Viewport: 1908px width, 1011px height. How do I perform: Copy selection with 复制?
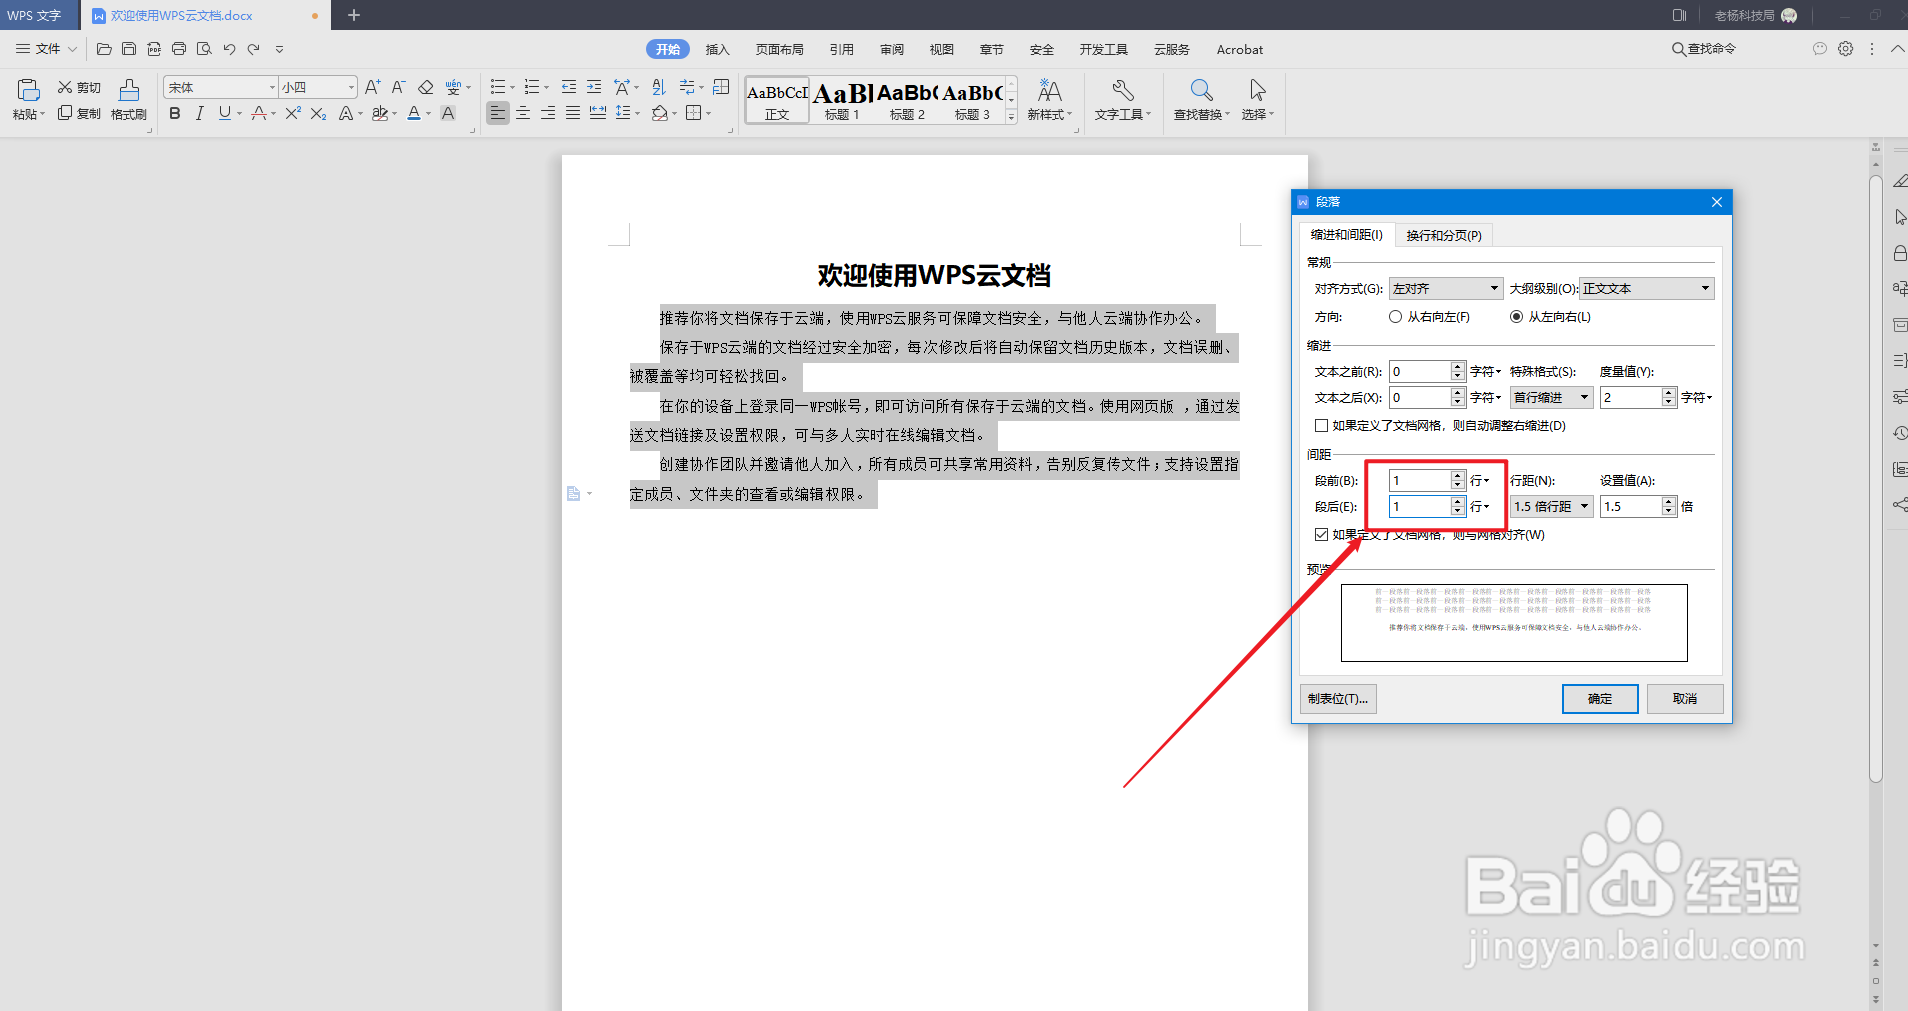pyautogui.click(x=79, y=114)
